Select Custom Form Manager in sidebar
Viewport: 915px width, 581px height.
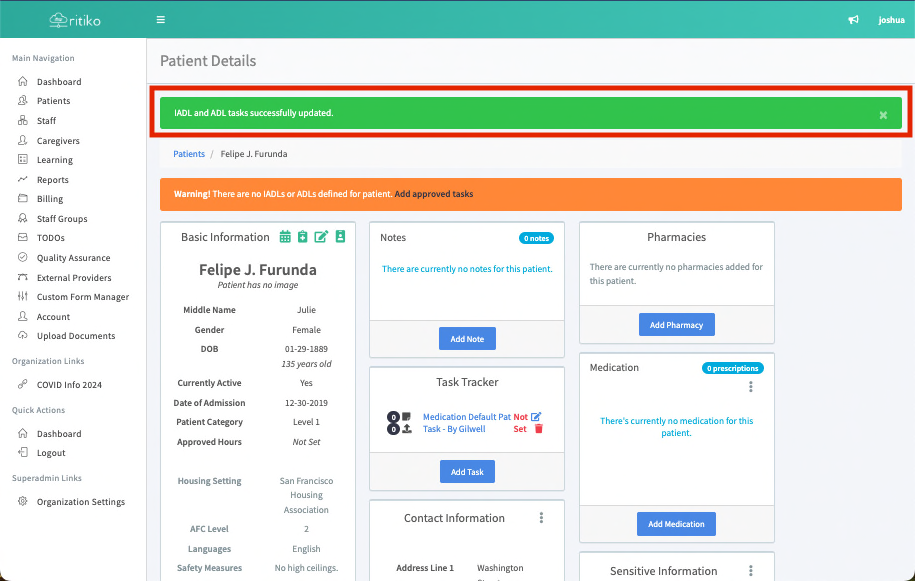click(82, 297)
